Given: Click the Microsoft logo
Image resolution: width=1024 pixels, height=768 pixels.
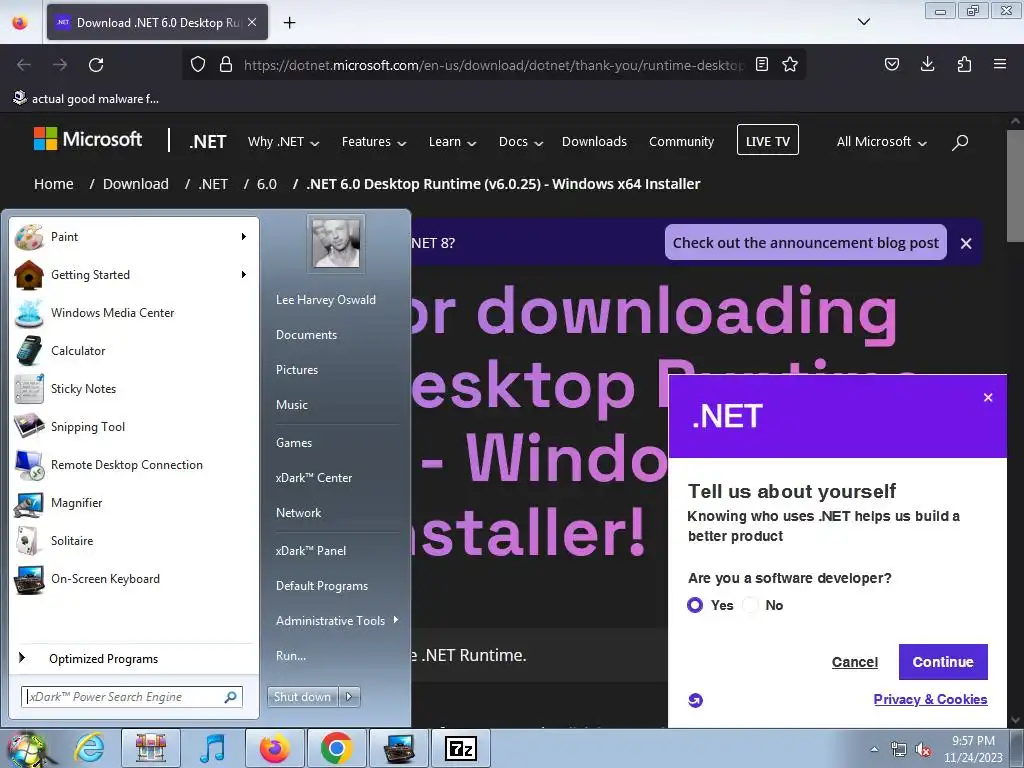Looking at the screenshot, I should click(88, 139).
